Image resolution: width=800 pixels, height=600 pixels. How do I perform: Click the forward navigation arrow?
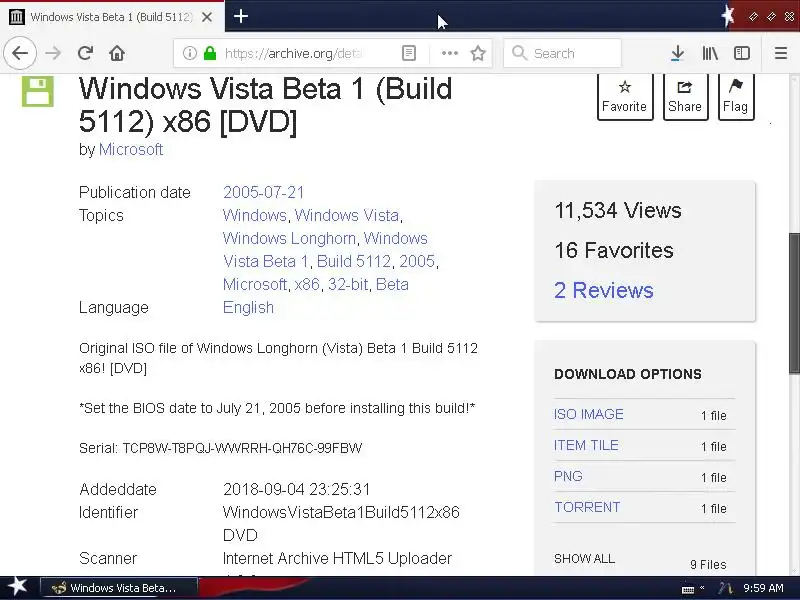[53, 53]
